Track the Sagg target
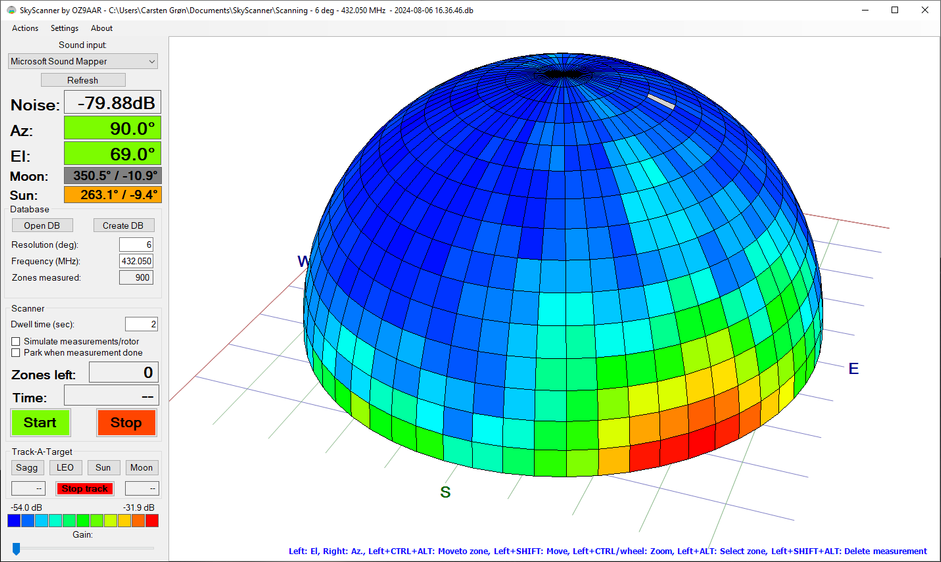Image resolution: width=941 pixels, height=562 pixels. pos(27,468)
